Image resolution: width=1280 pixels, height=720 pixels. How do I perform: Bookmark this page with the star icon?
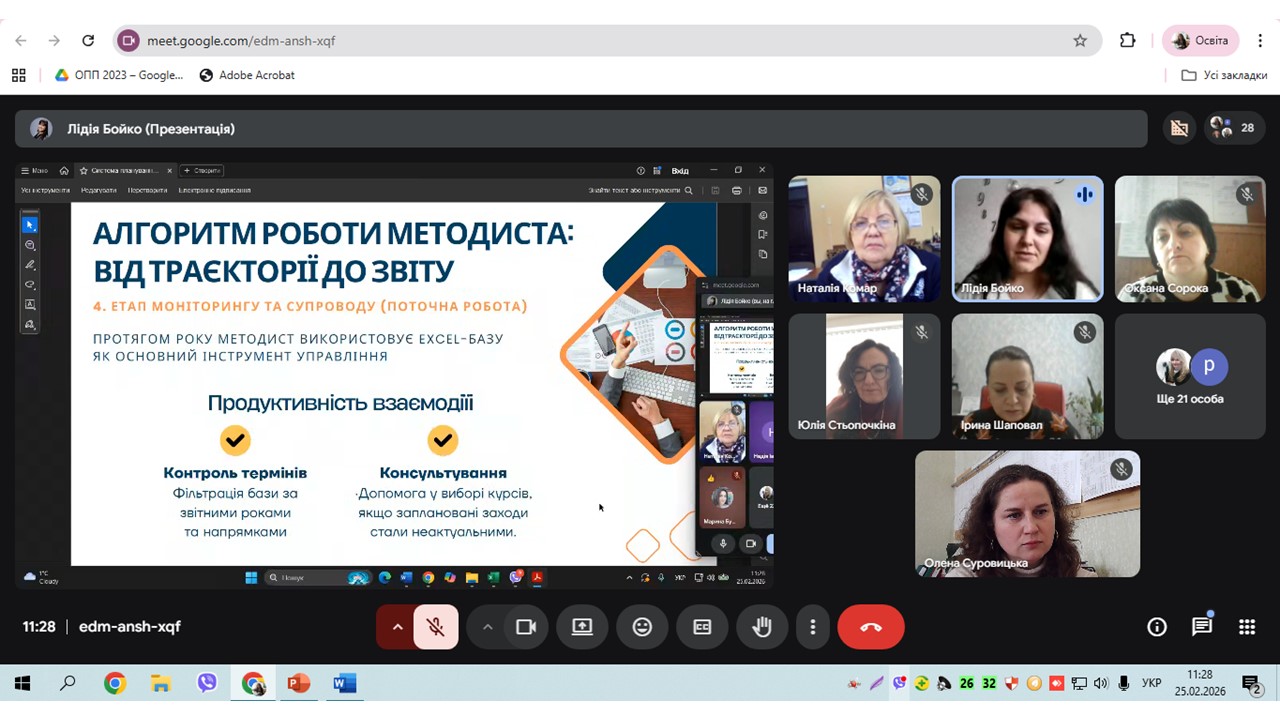point(1080,41)
